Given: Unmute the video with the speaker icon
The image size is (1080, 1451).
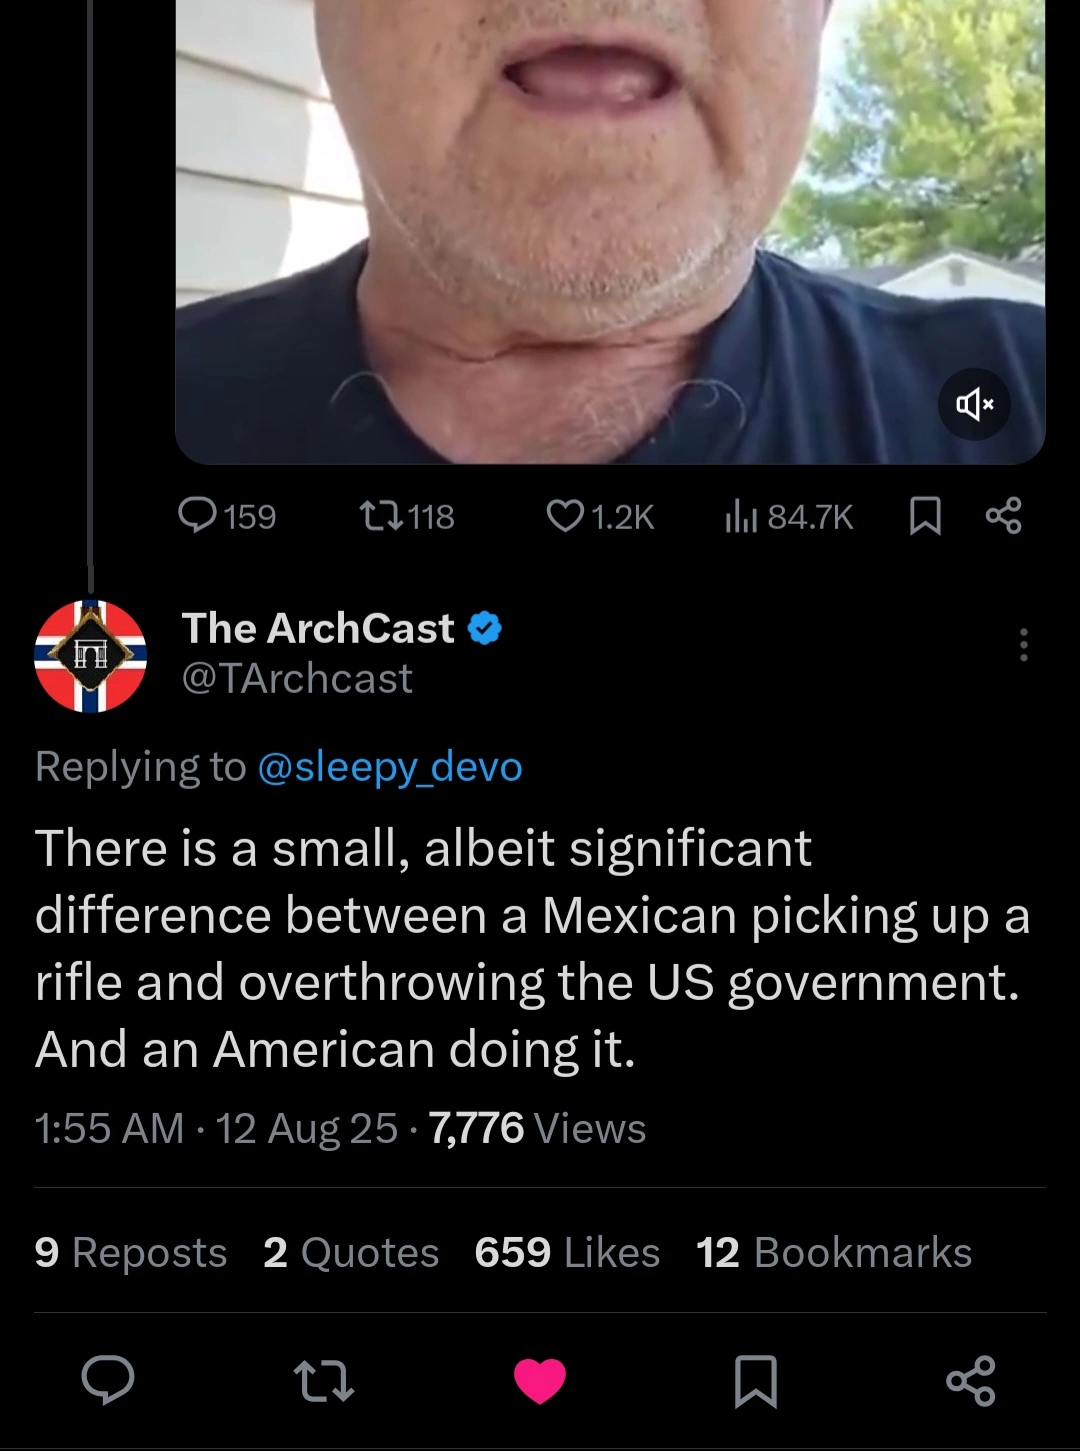Looking at the screenshot, I should point(974,404).
